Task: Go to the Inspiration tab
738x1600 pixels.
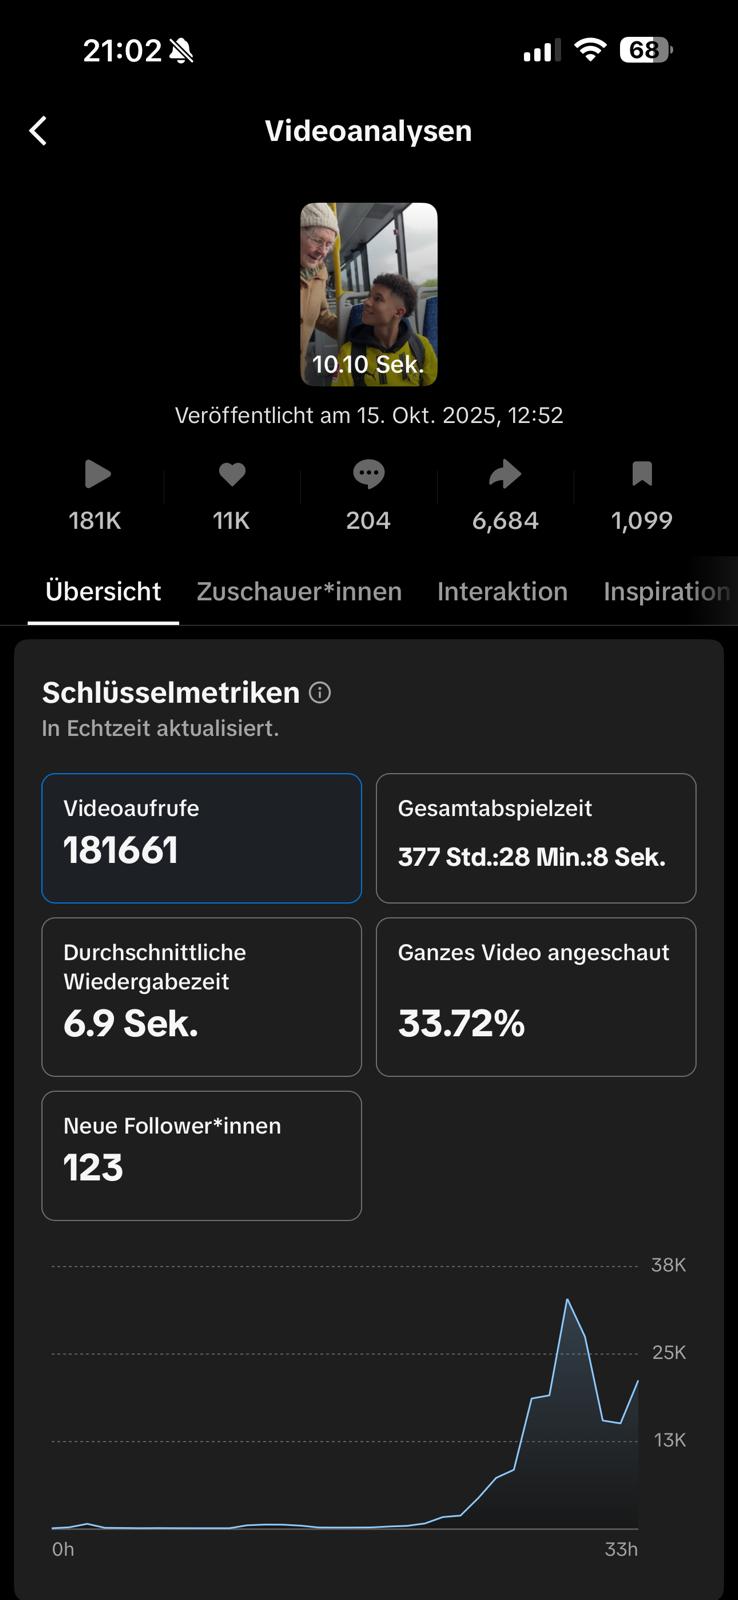Action: [x=666, y=592]
